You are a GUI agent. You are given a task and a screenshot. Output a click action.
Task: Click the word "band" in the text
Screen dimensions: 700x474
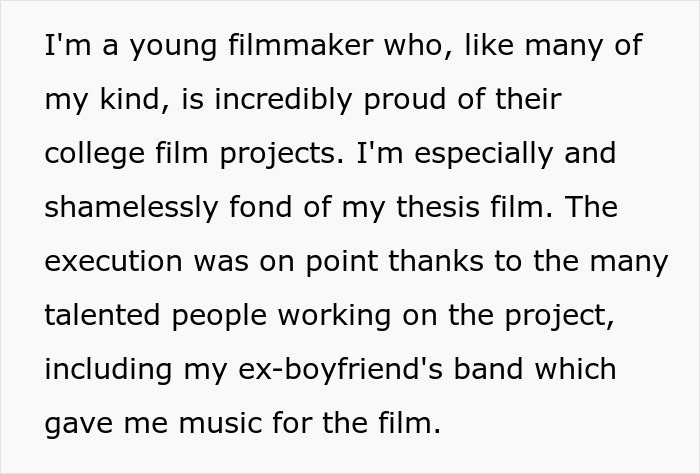click(x=491, y=370)
